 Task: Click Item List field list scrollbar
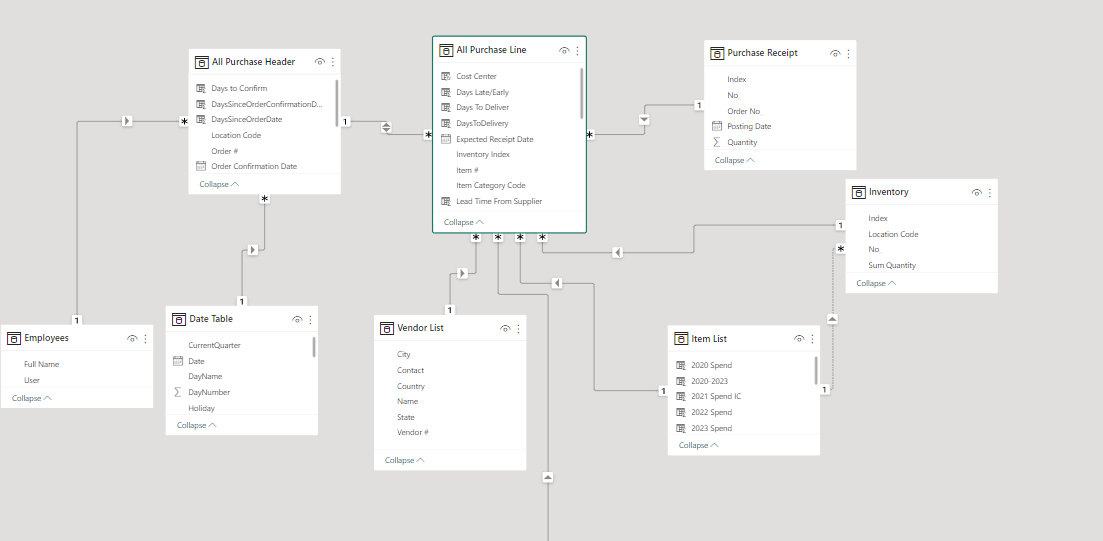(x=816, y=370)
